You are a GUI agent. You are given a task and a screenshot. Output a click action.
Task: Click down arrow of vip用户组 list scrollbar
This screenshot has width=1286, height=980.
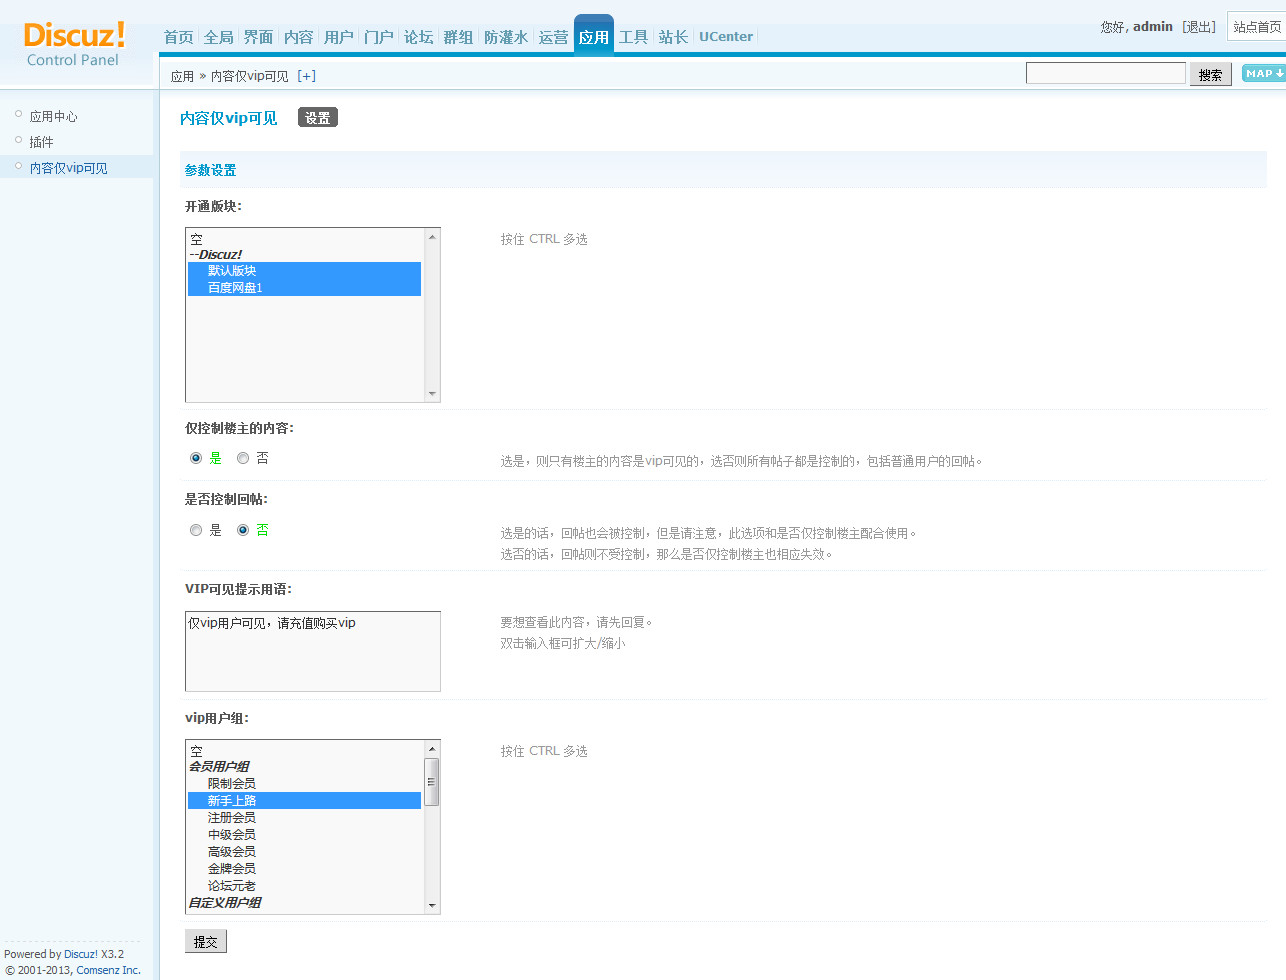(x=432, y=906)
